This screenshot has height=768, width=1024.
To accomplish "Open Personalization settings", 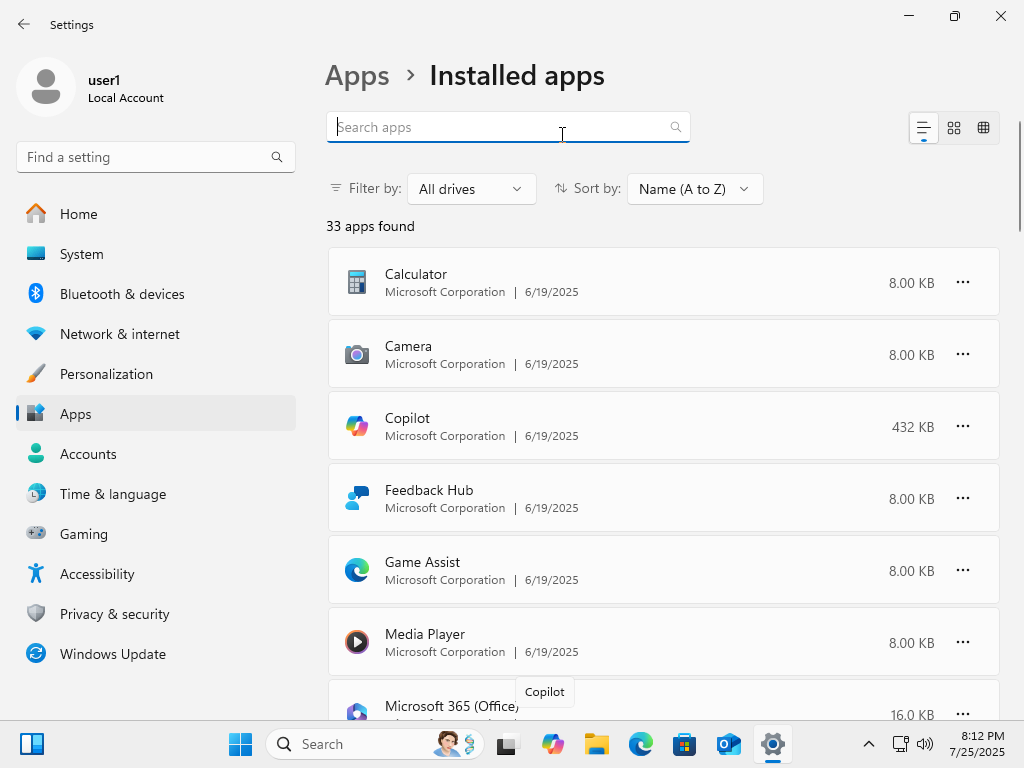I will [x=156, y=374].
